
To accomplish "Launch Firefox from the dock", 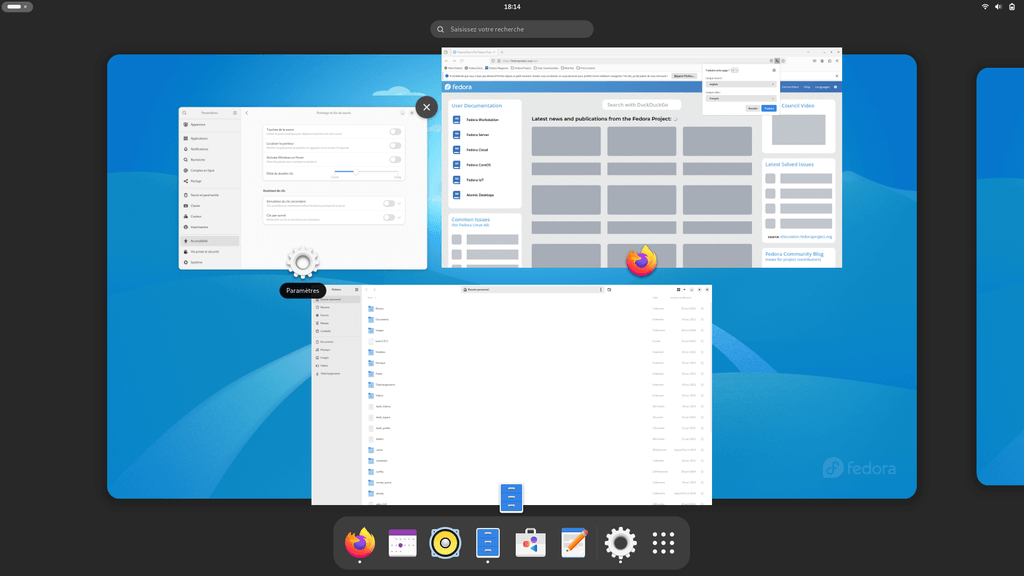I will (360, 543).
